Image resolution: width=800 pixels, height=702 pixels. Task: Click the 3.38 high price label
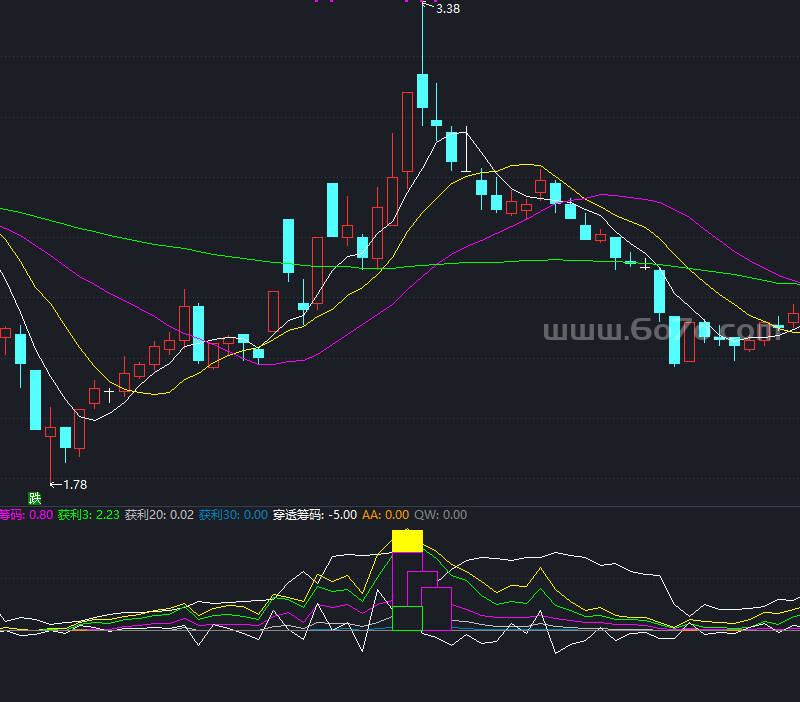[448, 9]
